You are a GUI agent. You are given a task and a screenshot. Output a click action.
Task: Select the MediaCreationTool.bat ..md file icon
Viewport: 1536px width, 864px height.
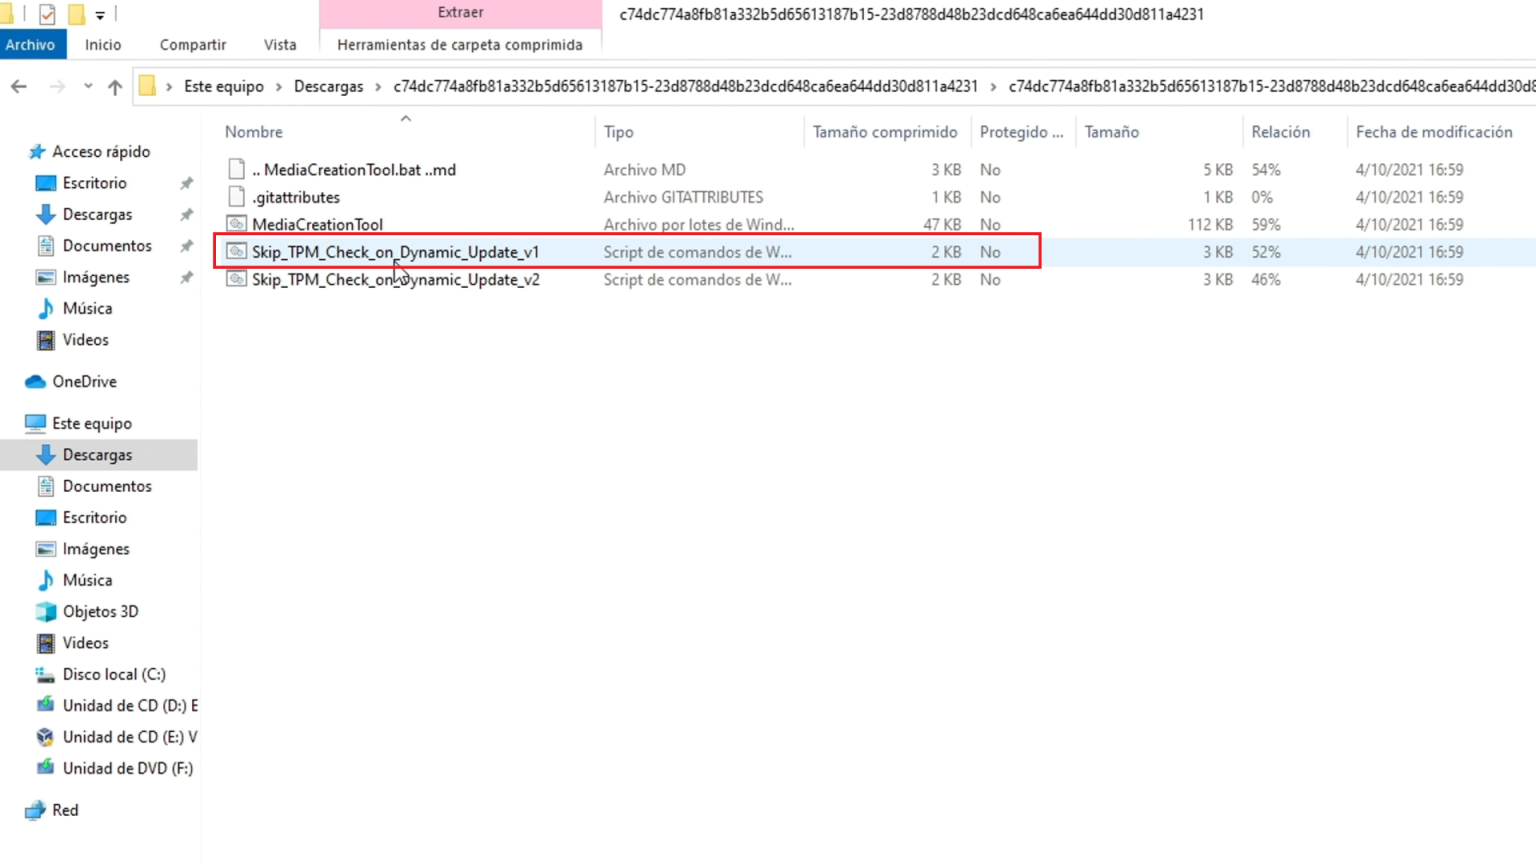236,169
